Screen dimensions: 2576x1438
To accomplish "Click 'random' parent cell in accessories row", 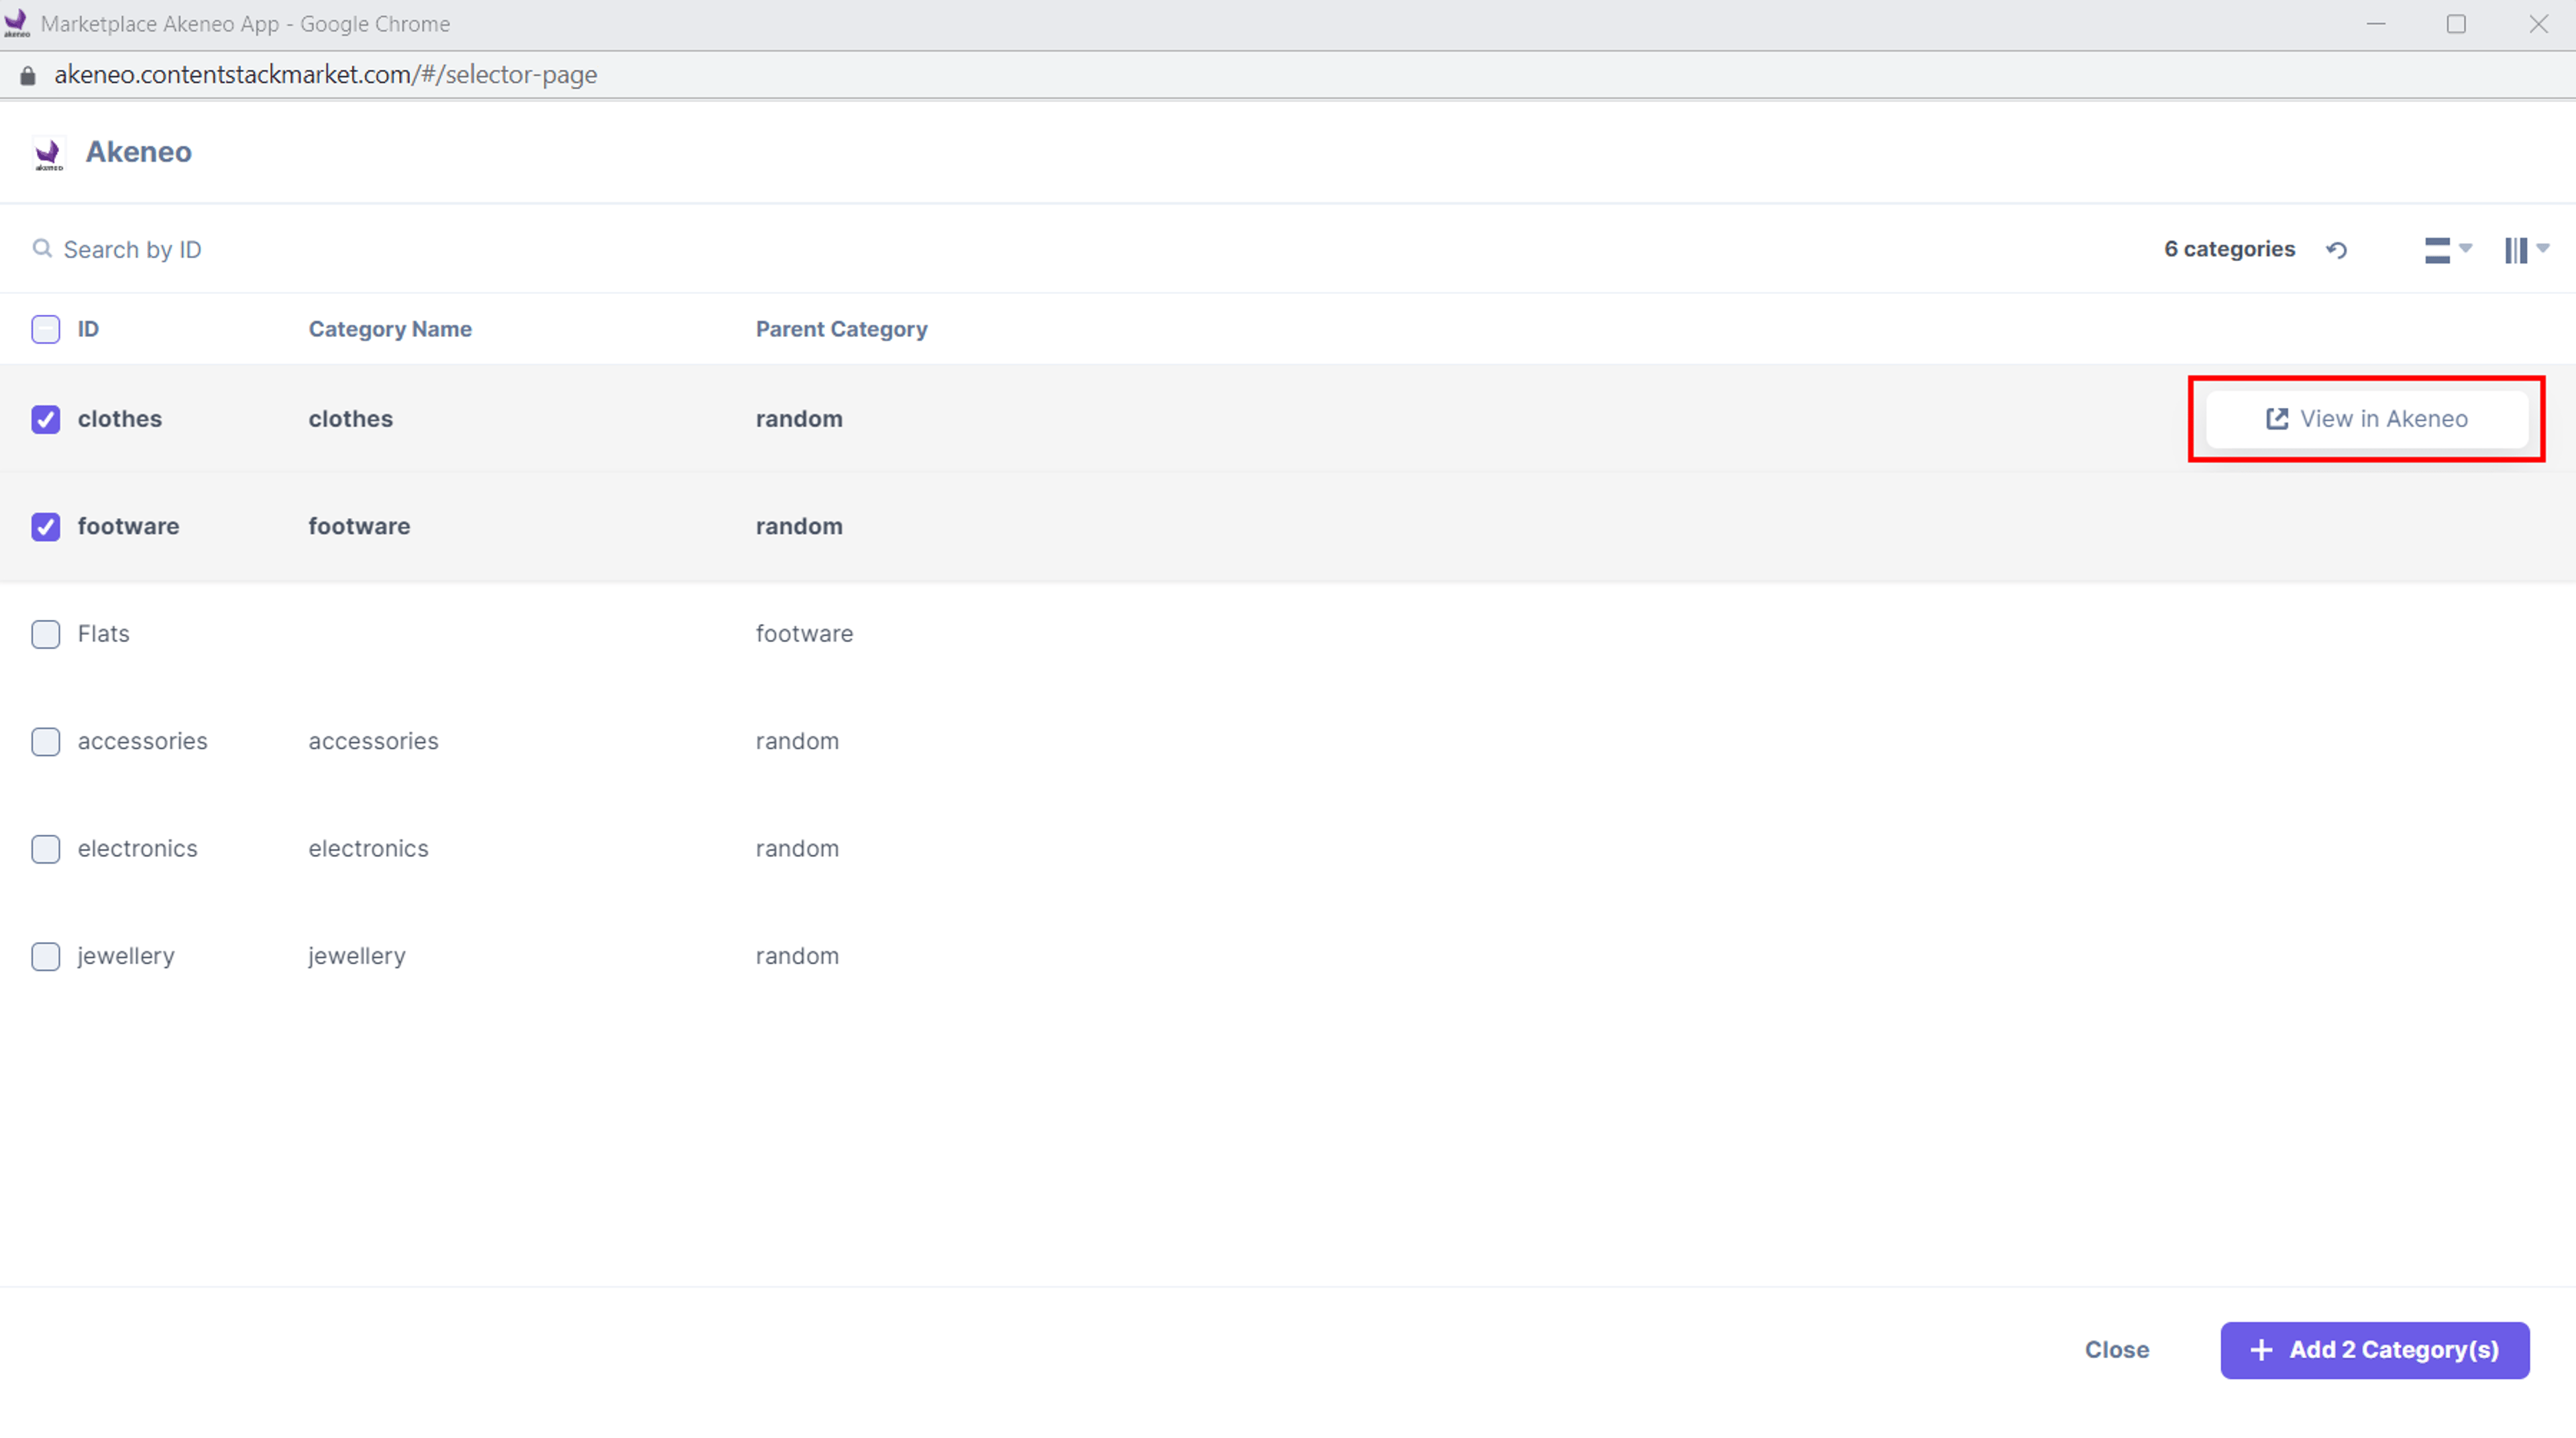I will pos(797,741).
